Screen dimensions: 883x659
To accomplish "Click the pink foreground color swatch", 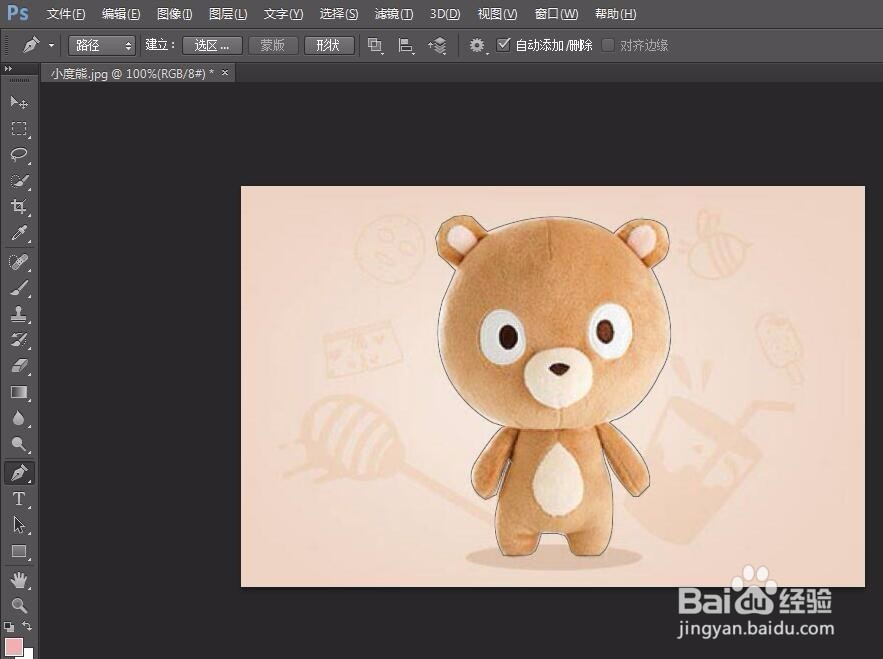I will 14,646.
